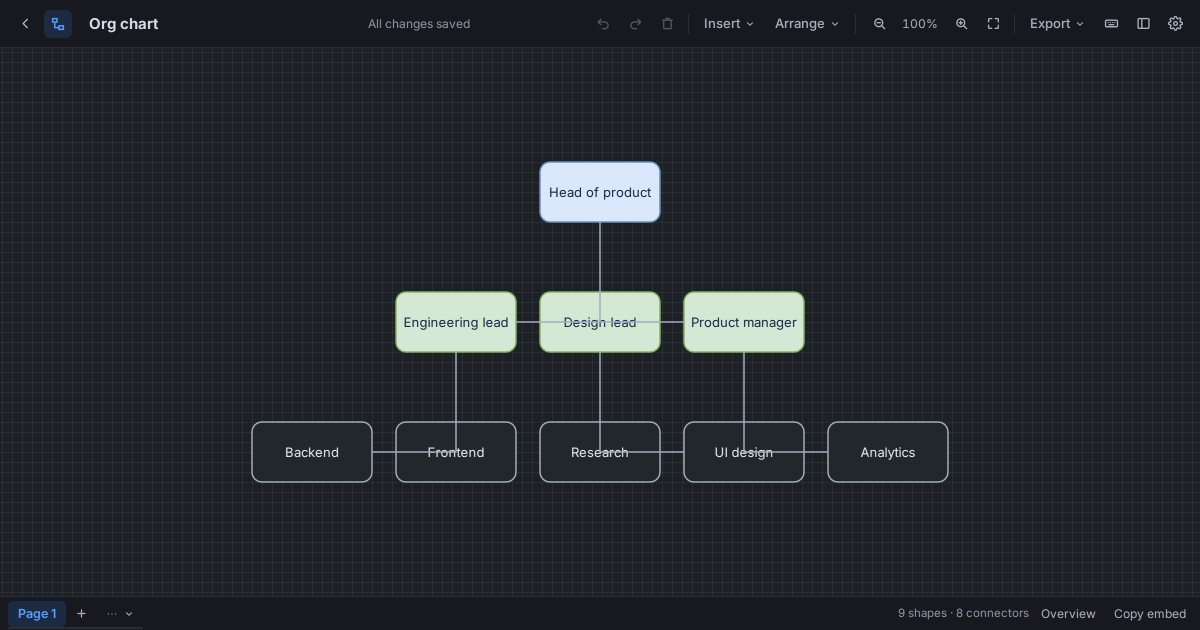Image resolution: width=1200 pixels, height=630 pixels.
Task: Click the 100% zoom level value
Action: point(920,24)
